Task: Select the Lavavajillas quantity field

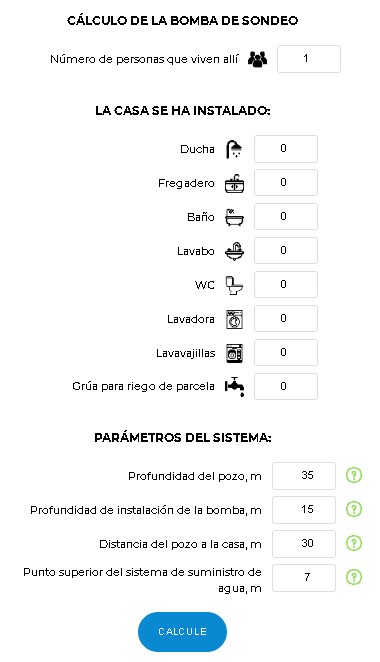Action: coord(286,353)
